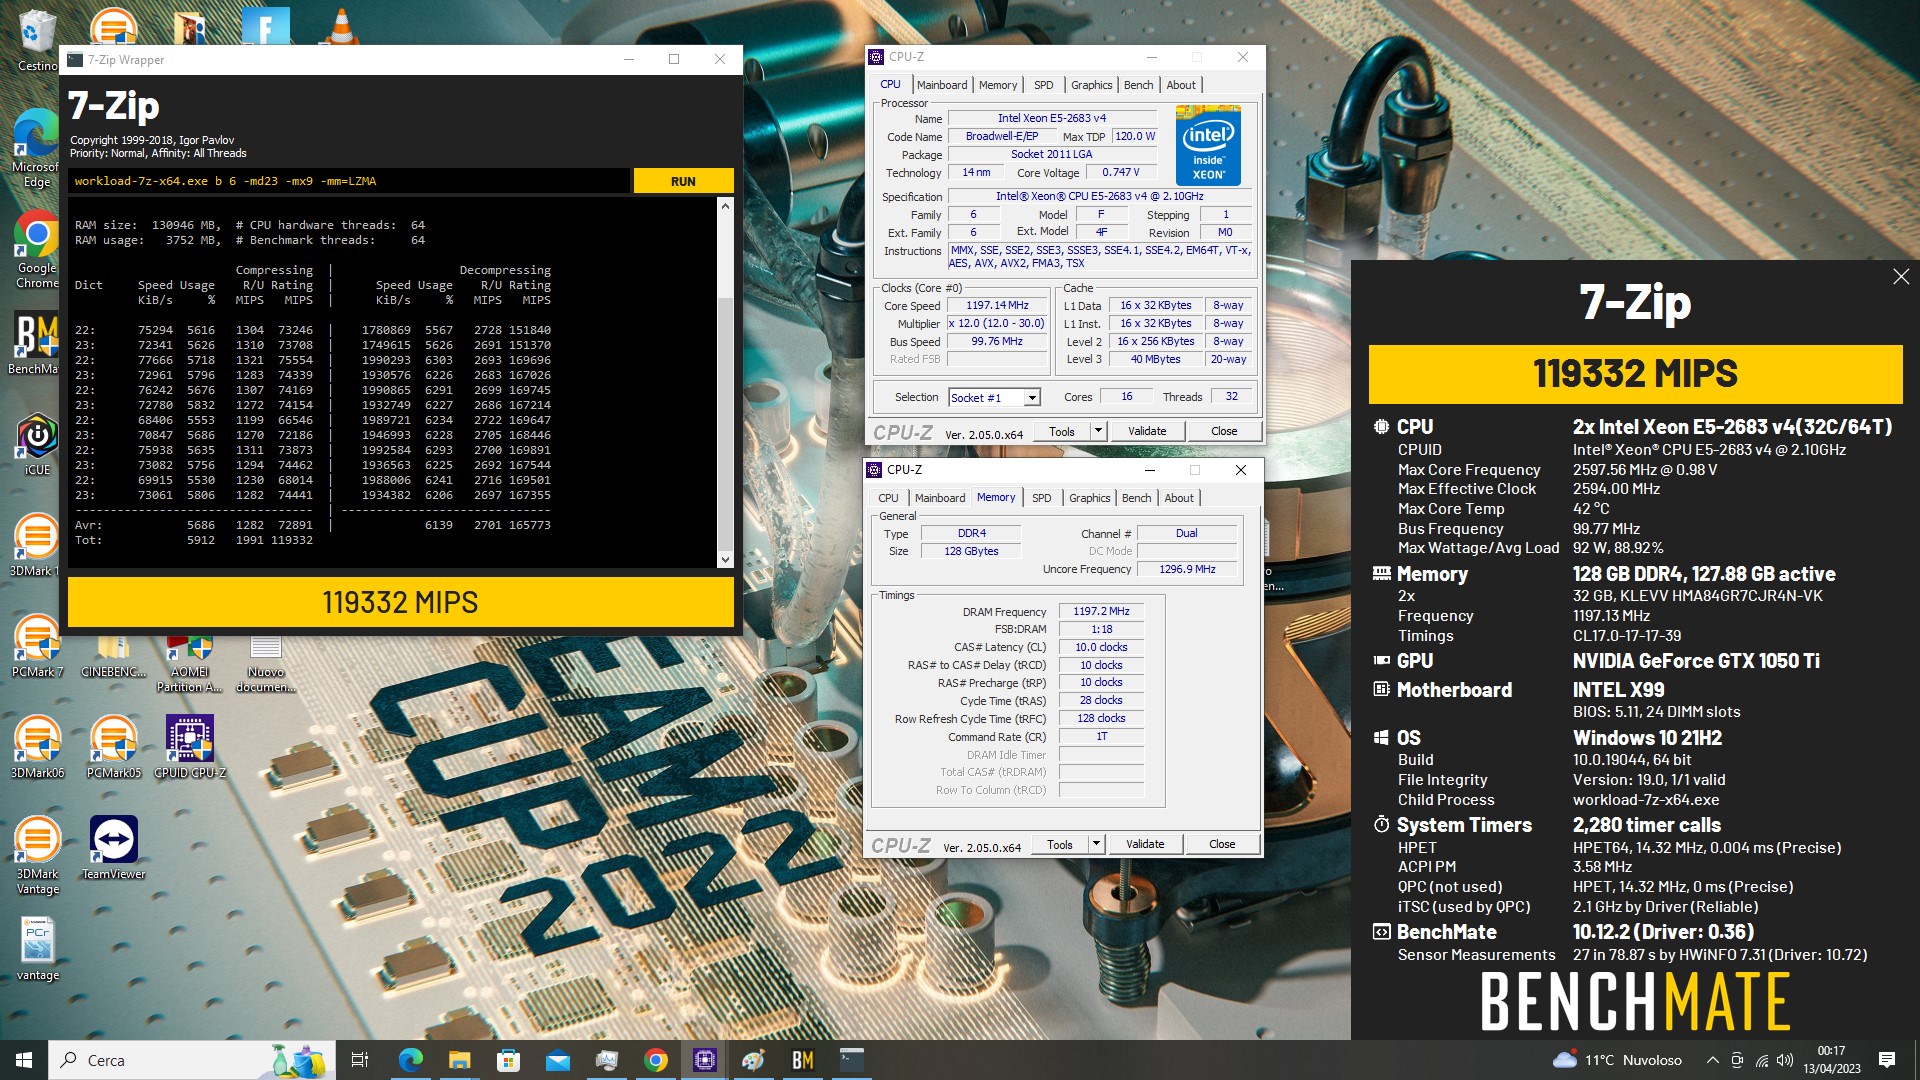Open terminal window from taskbar

(852, 1060)
